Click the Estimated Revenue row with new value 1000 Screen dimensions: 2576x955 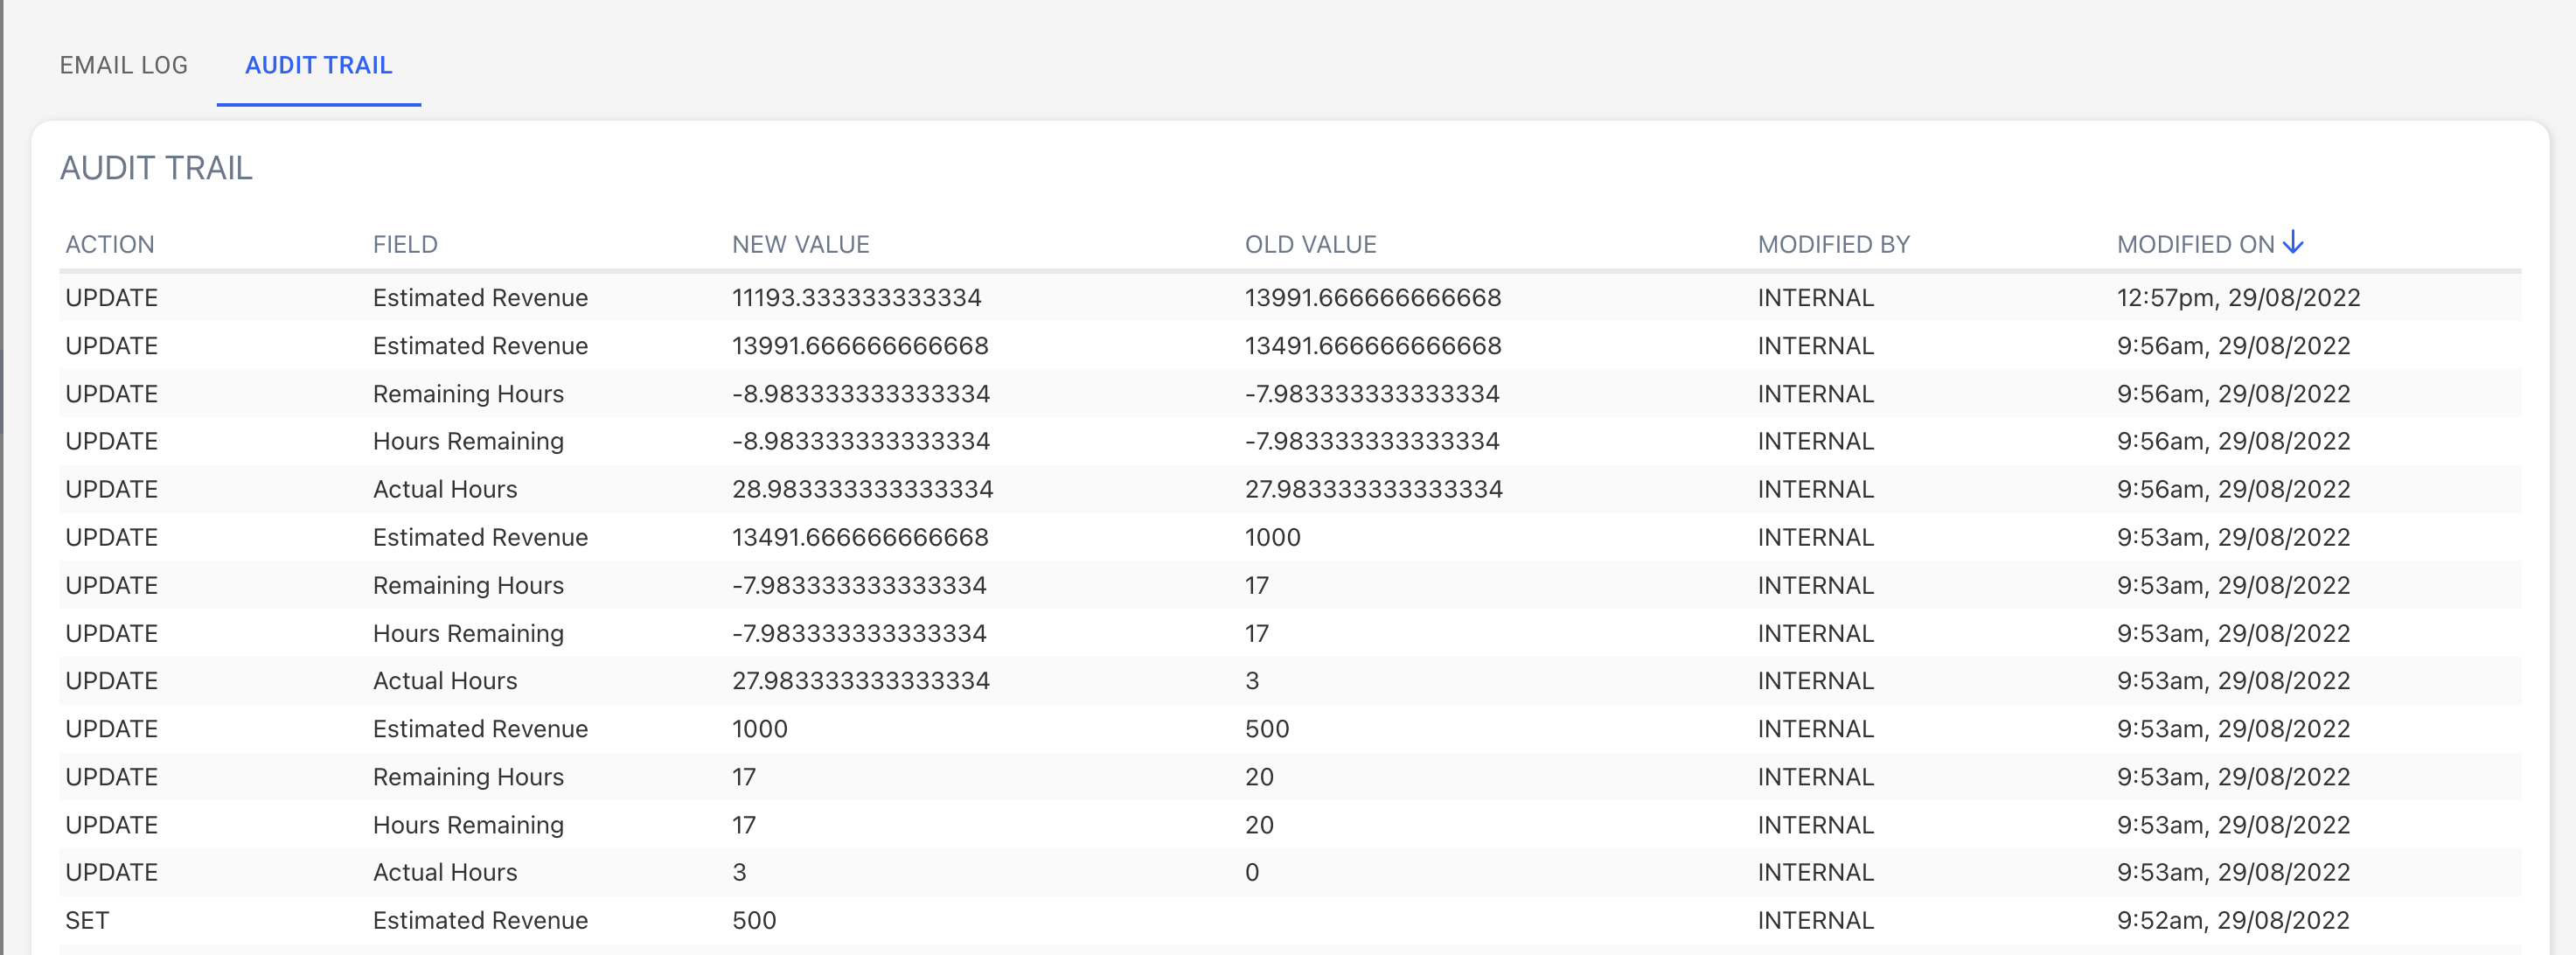point(480,729)
